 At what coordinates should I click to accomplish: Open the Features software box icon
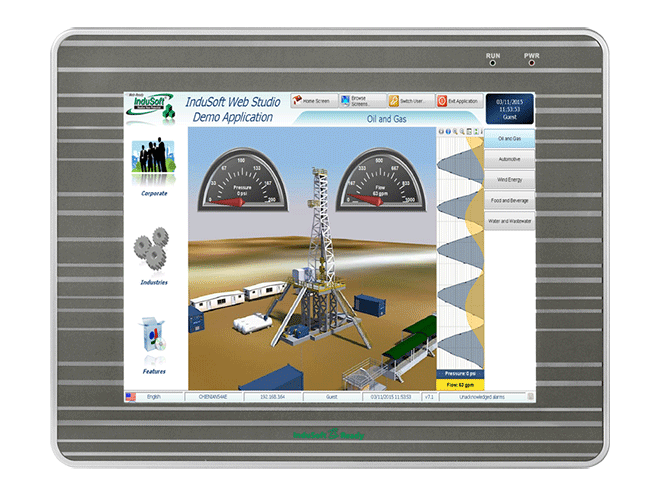point(152,336)
